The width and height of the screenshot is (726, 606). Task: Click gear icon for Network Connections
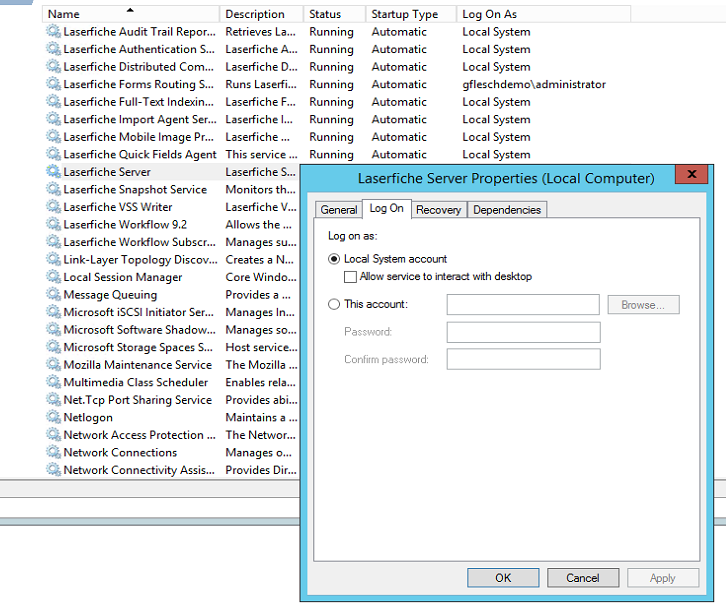[53, 452]
